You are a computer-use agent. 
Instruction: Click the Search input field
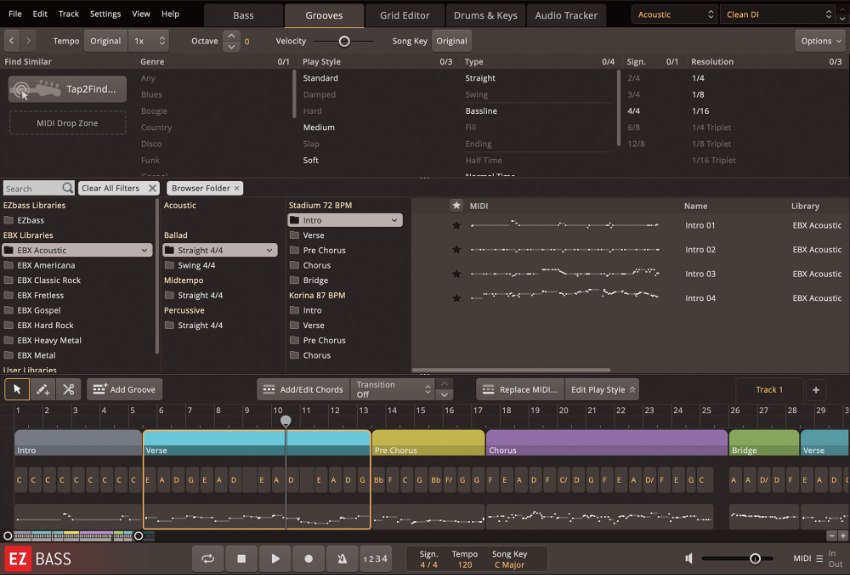(x=33, y=188)
